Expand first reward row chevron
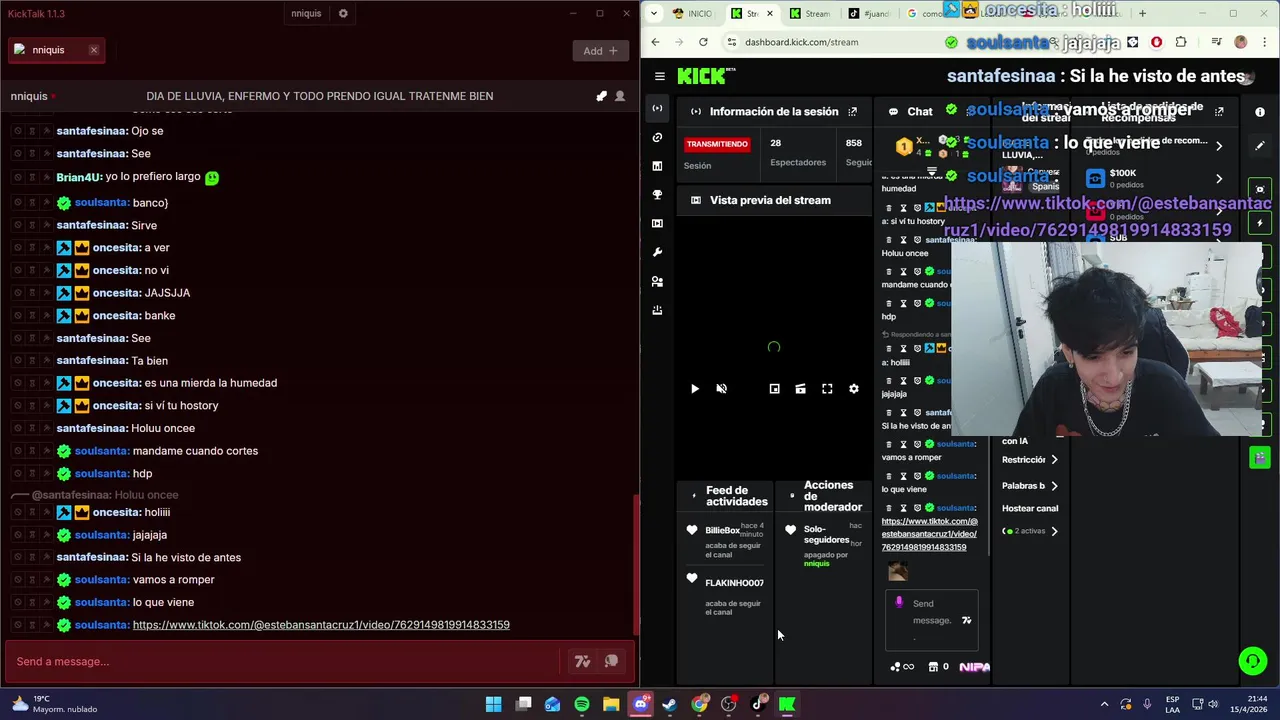 1219,146
